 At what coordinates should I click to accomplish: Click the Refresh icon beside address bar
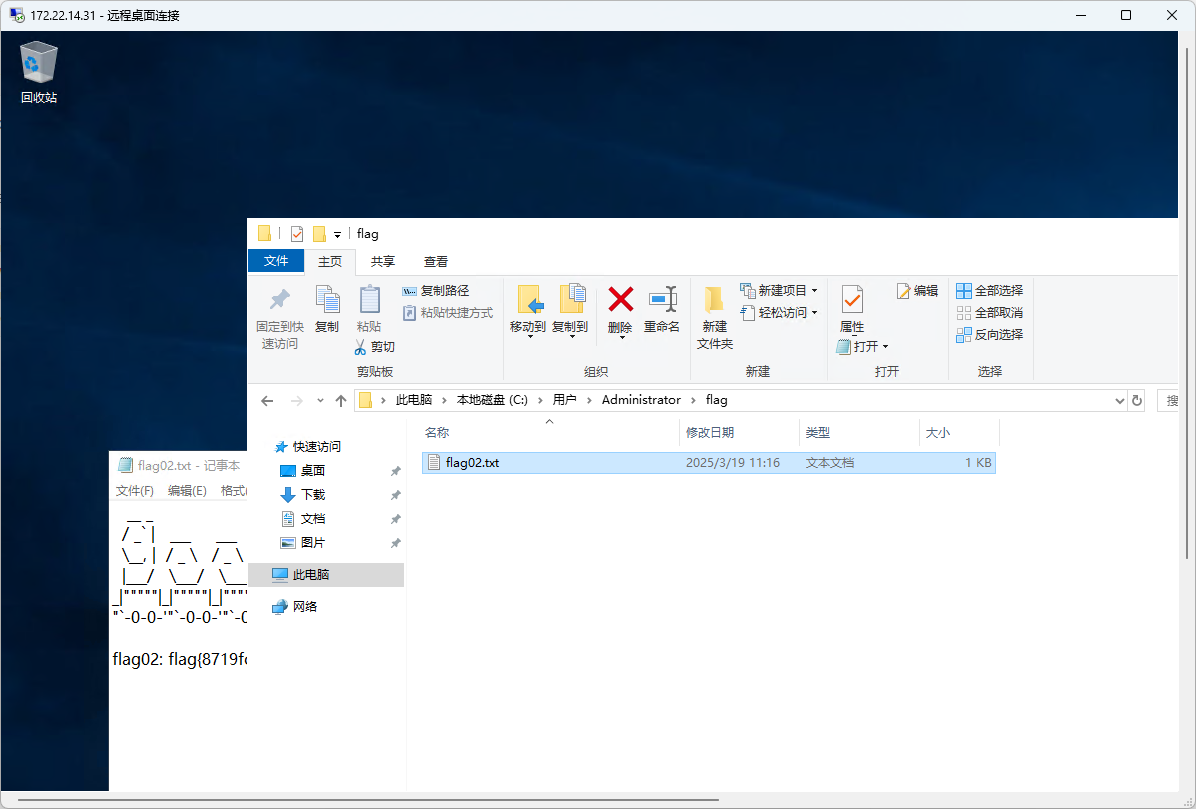(x=1136, y=400)
